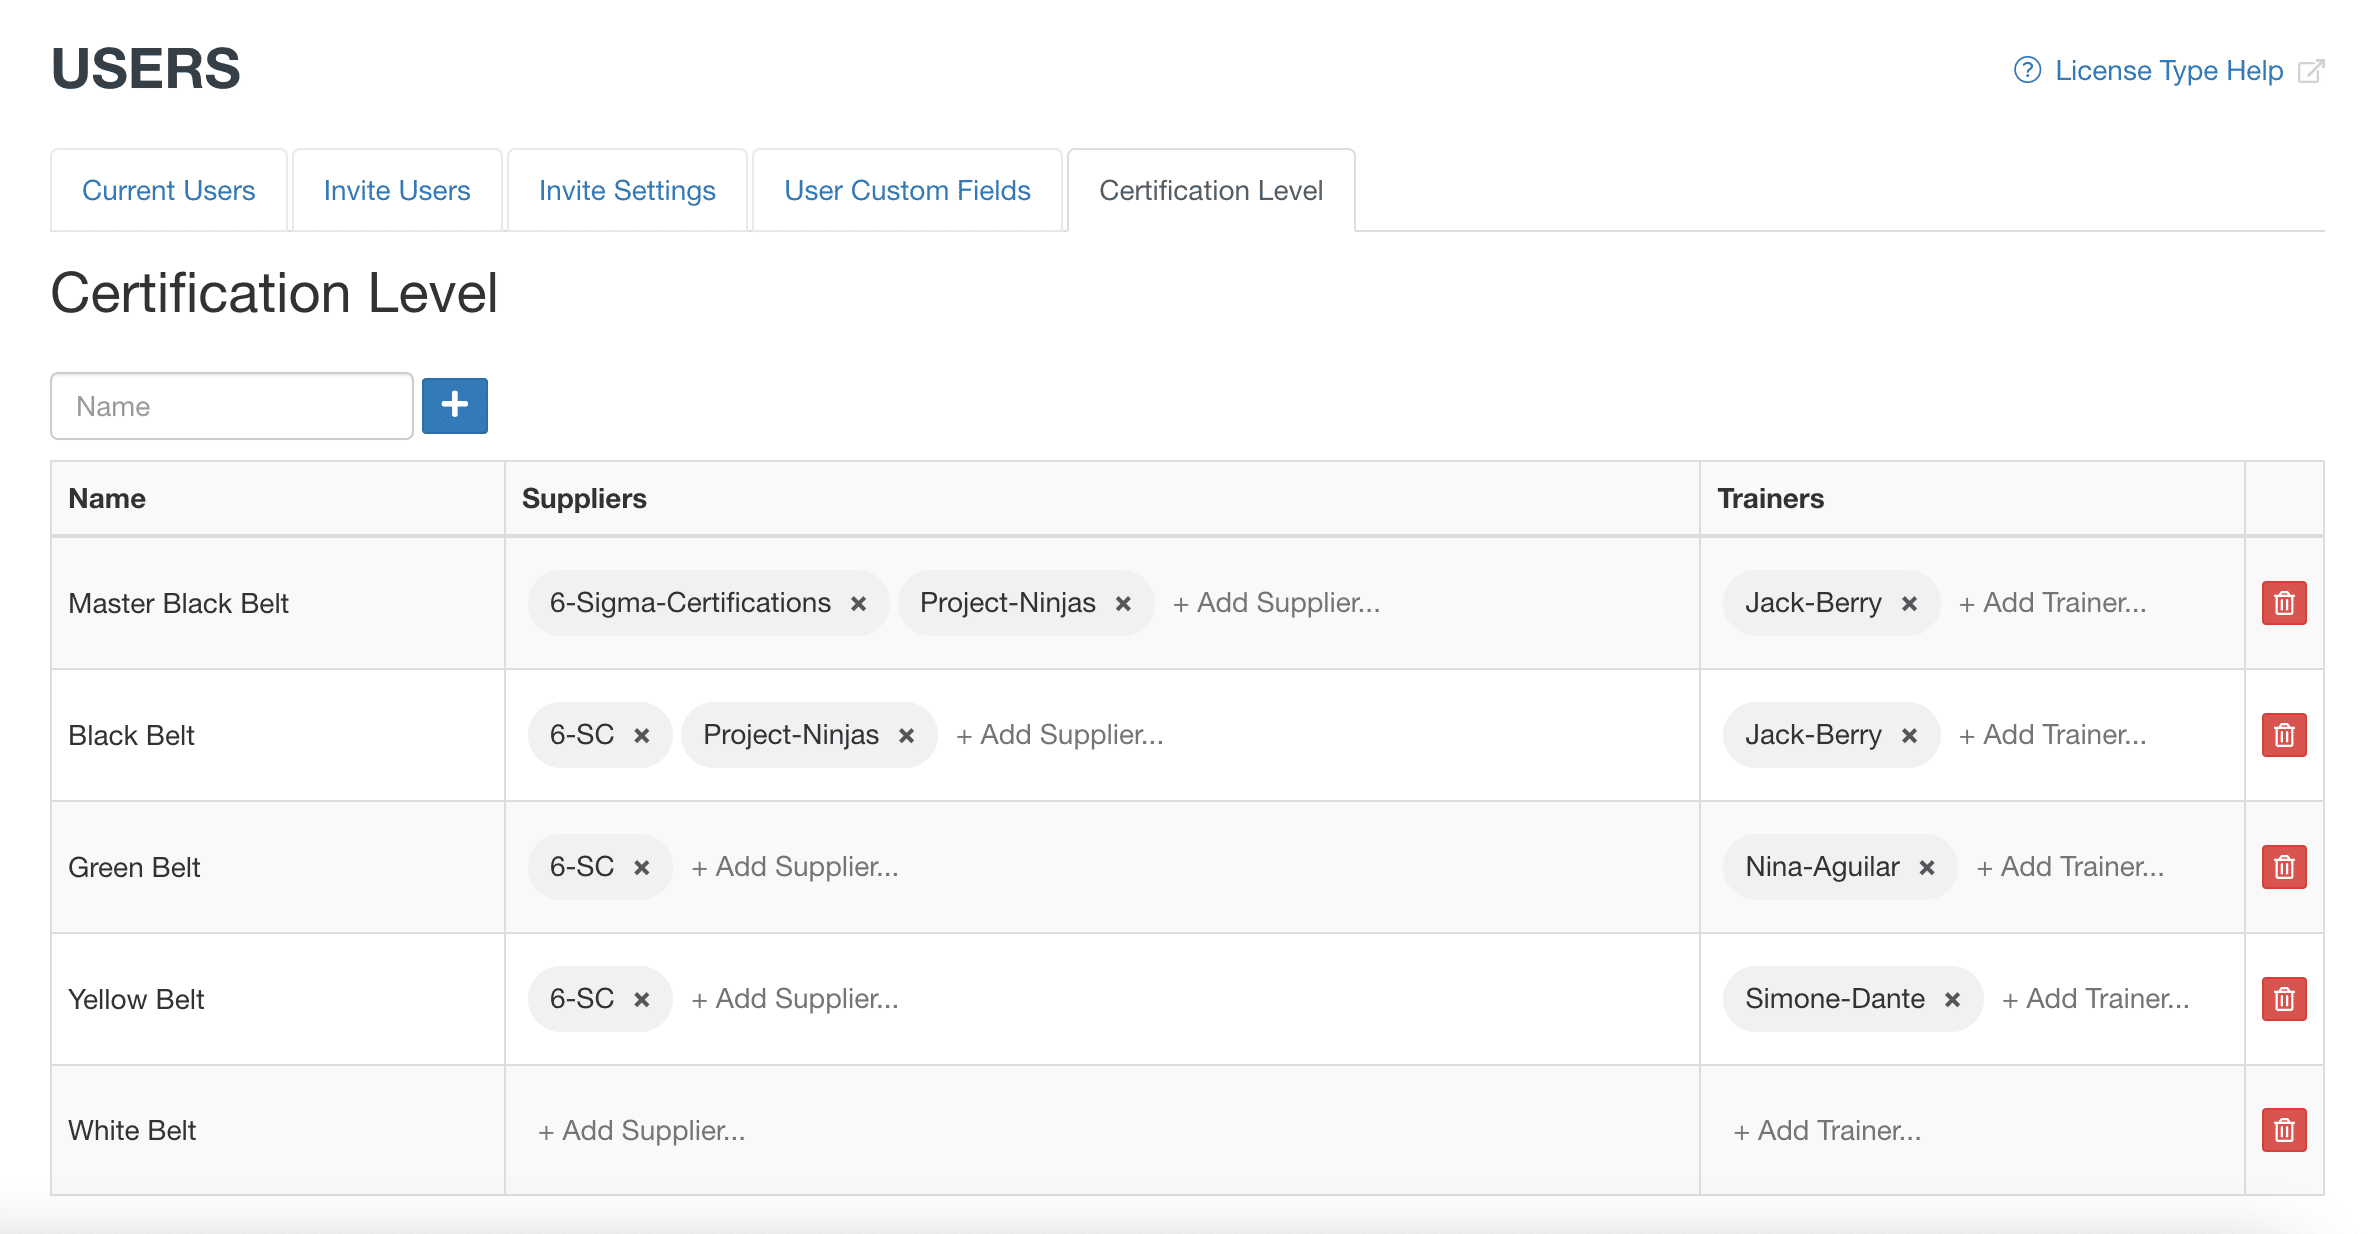This screenshot has height=1234, width=2372.
Task: Remove 6-SC supplier from Green Belt
Action: coord(642,868)
